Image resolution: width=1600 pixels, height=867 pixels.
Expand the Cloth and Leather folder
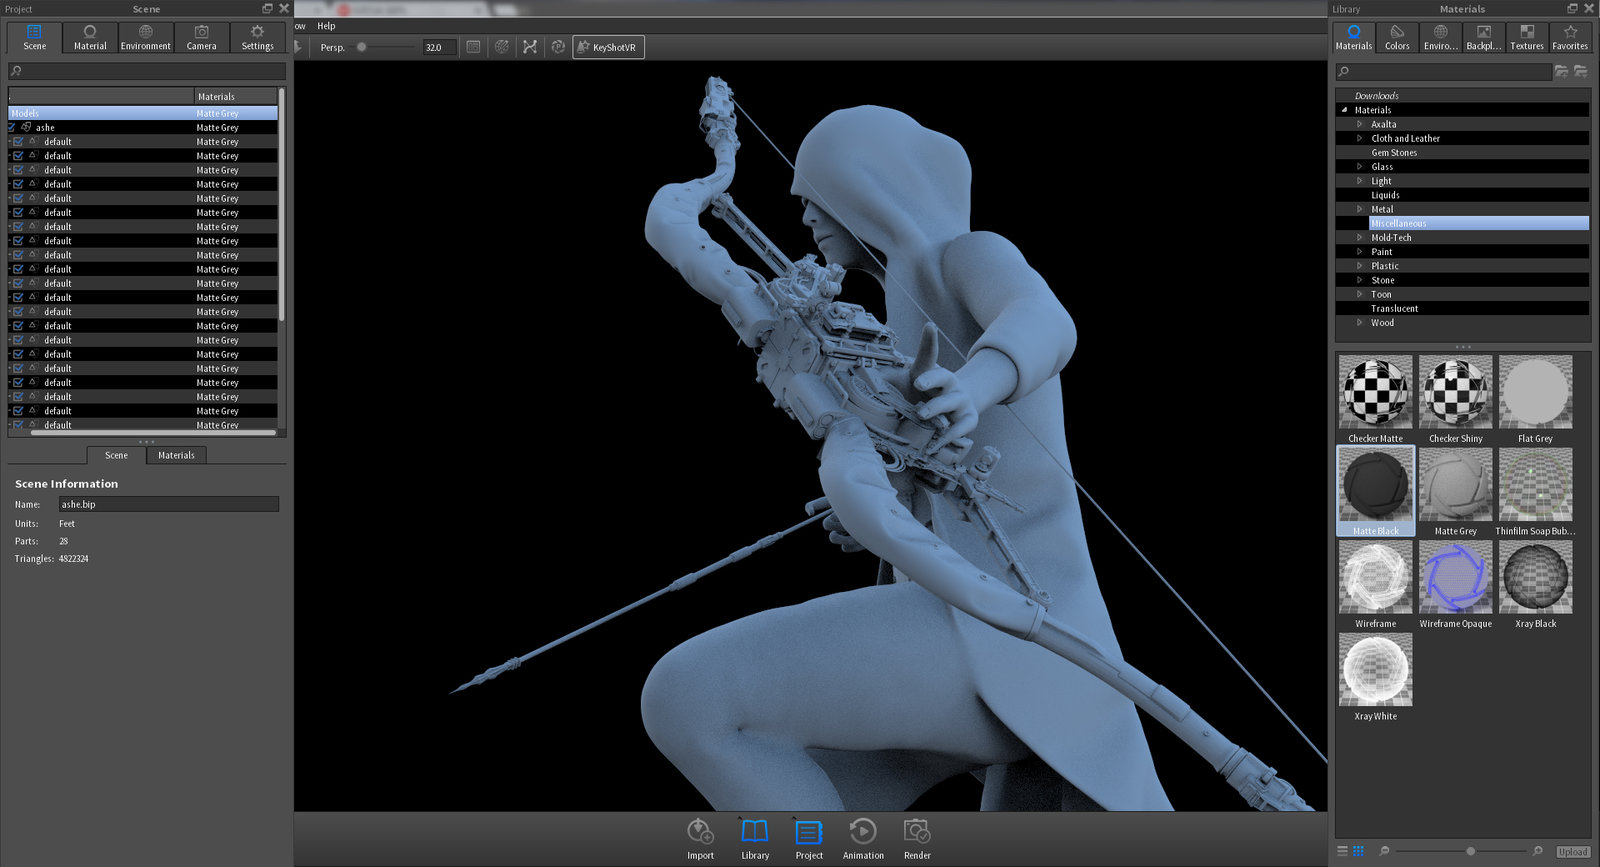1360,138
